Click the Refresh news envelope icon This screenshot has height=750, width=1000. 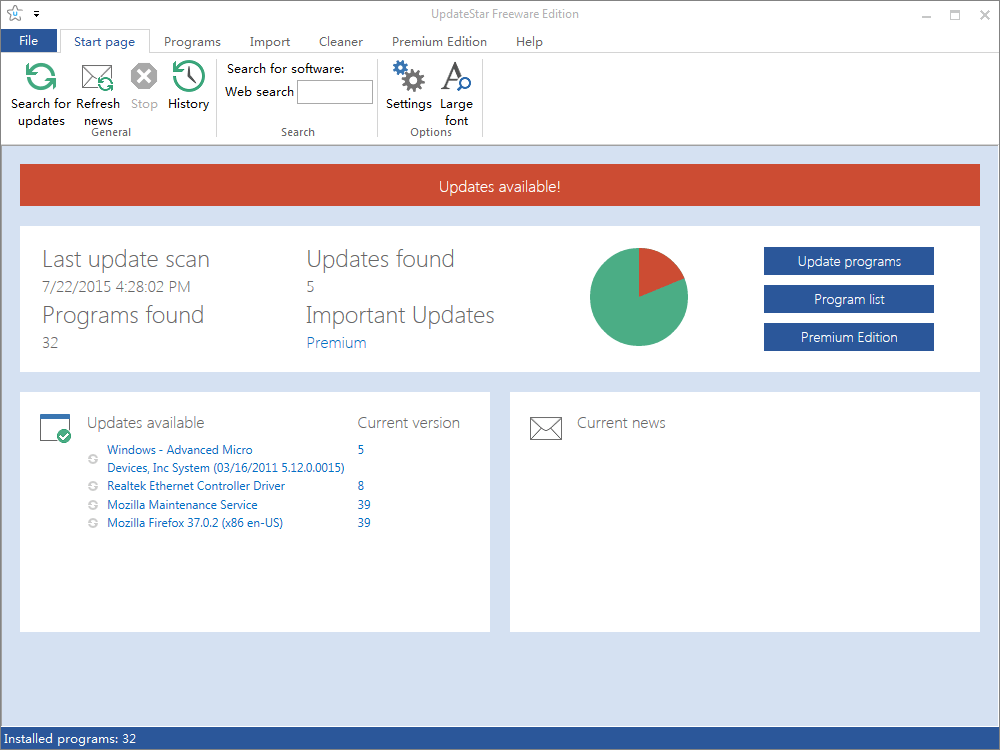(98, 78)
